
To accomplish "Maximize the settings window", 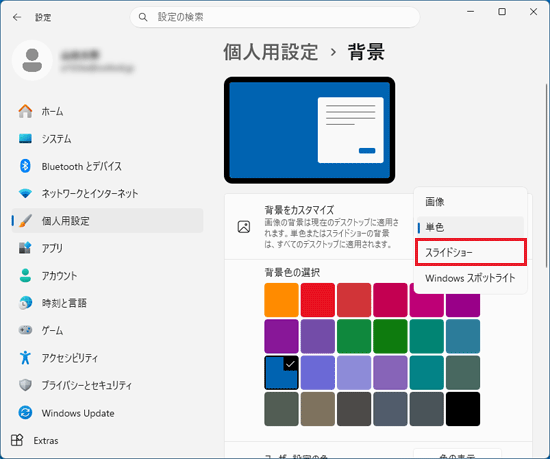I will [502, 12].
